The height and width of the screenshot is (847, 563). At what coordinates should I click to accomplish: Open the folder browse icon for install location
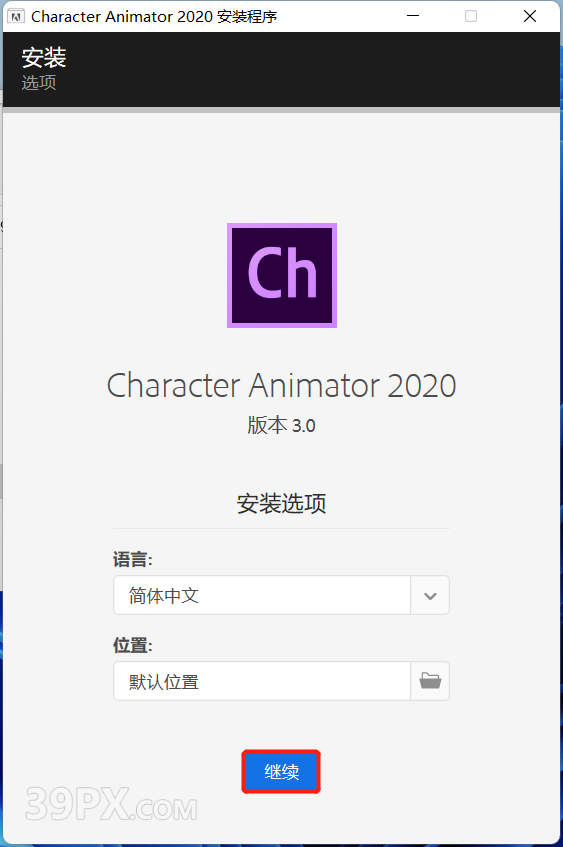[430, 681]
